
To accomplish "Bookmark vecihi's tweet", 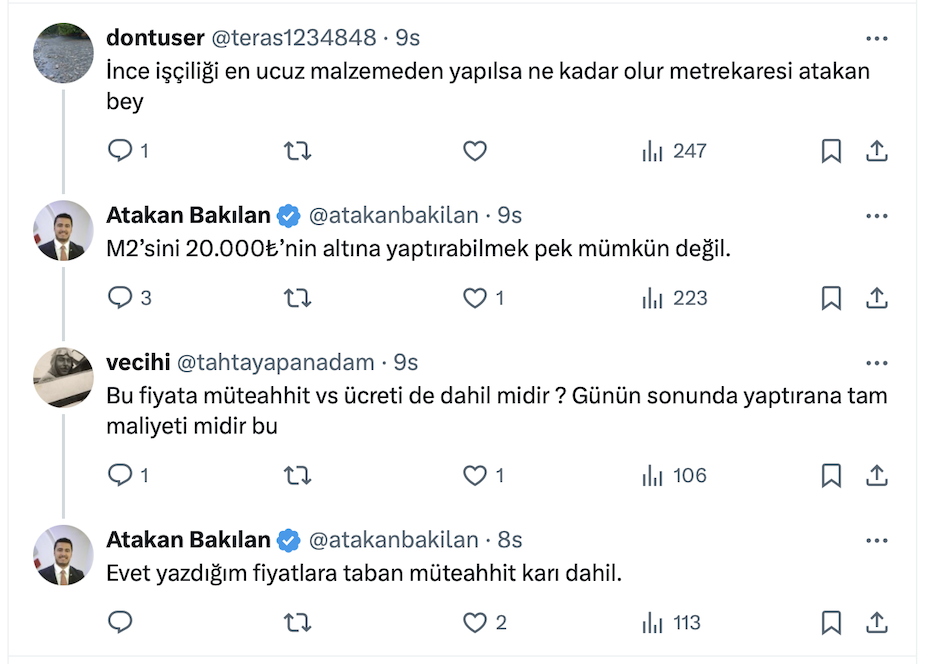I will (x=831, y=476).
